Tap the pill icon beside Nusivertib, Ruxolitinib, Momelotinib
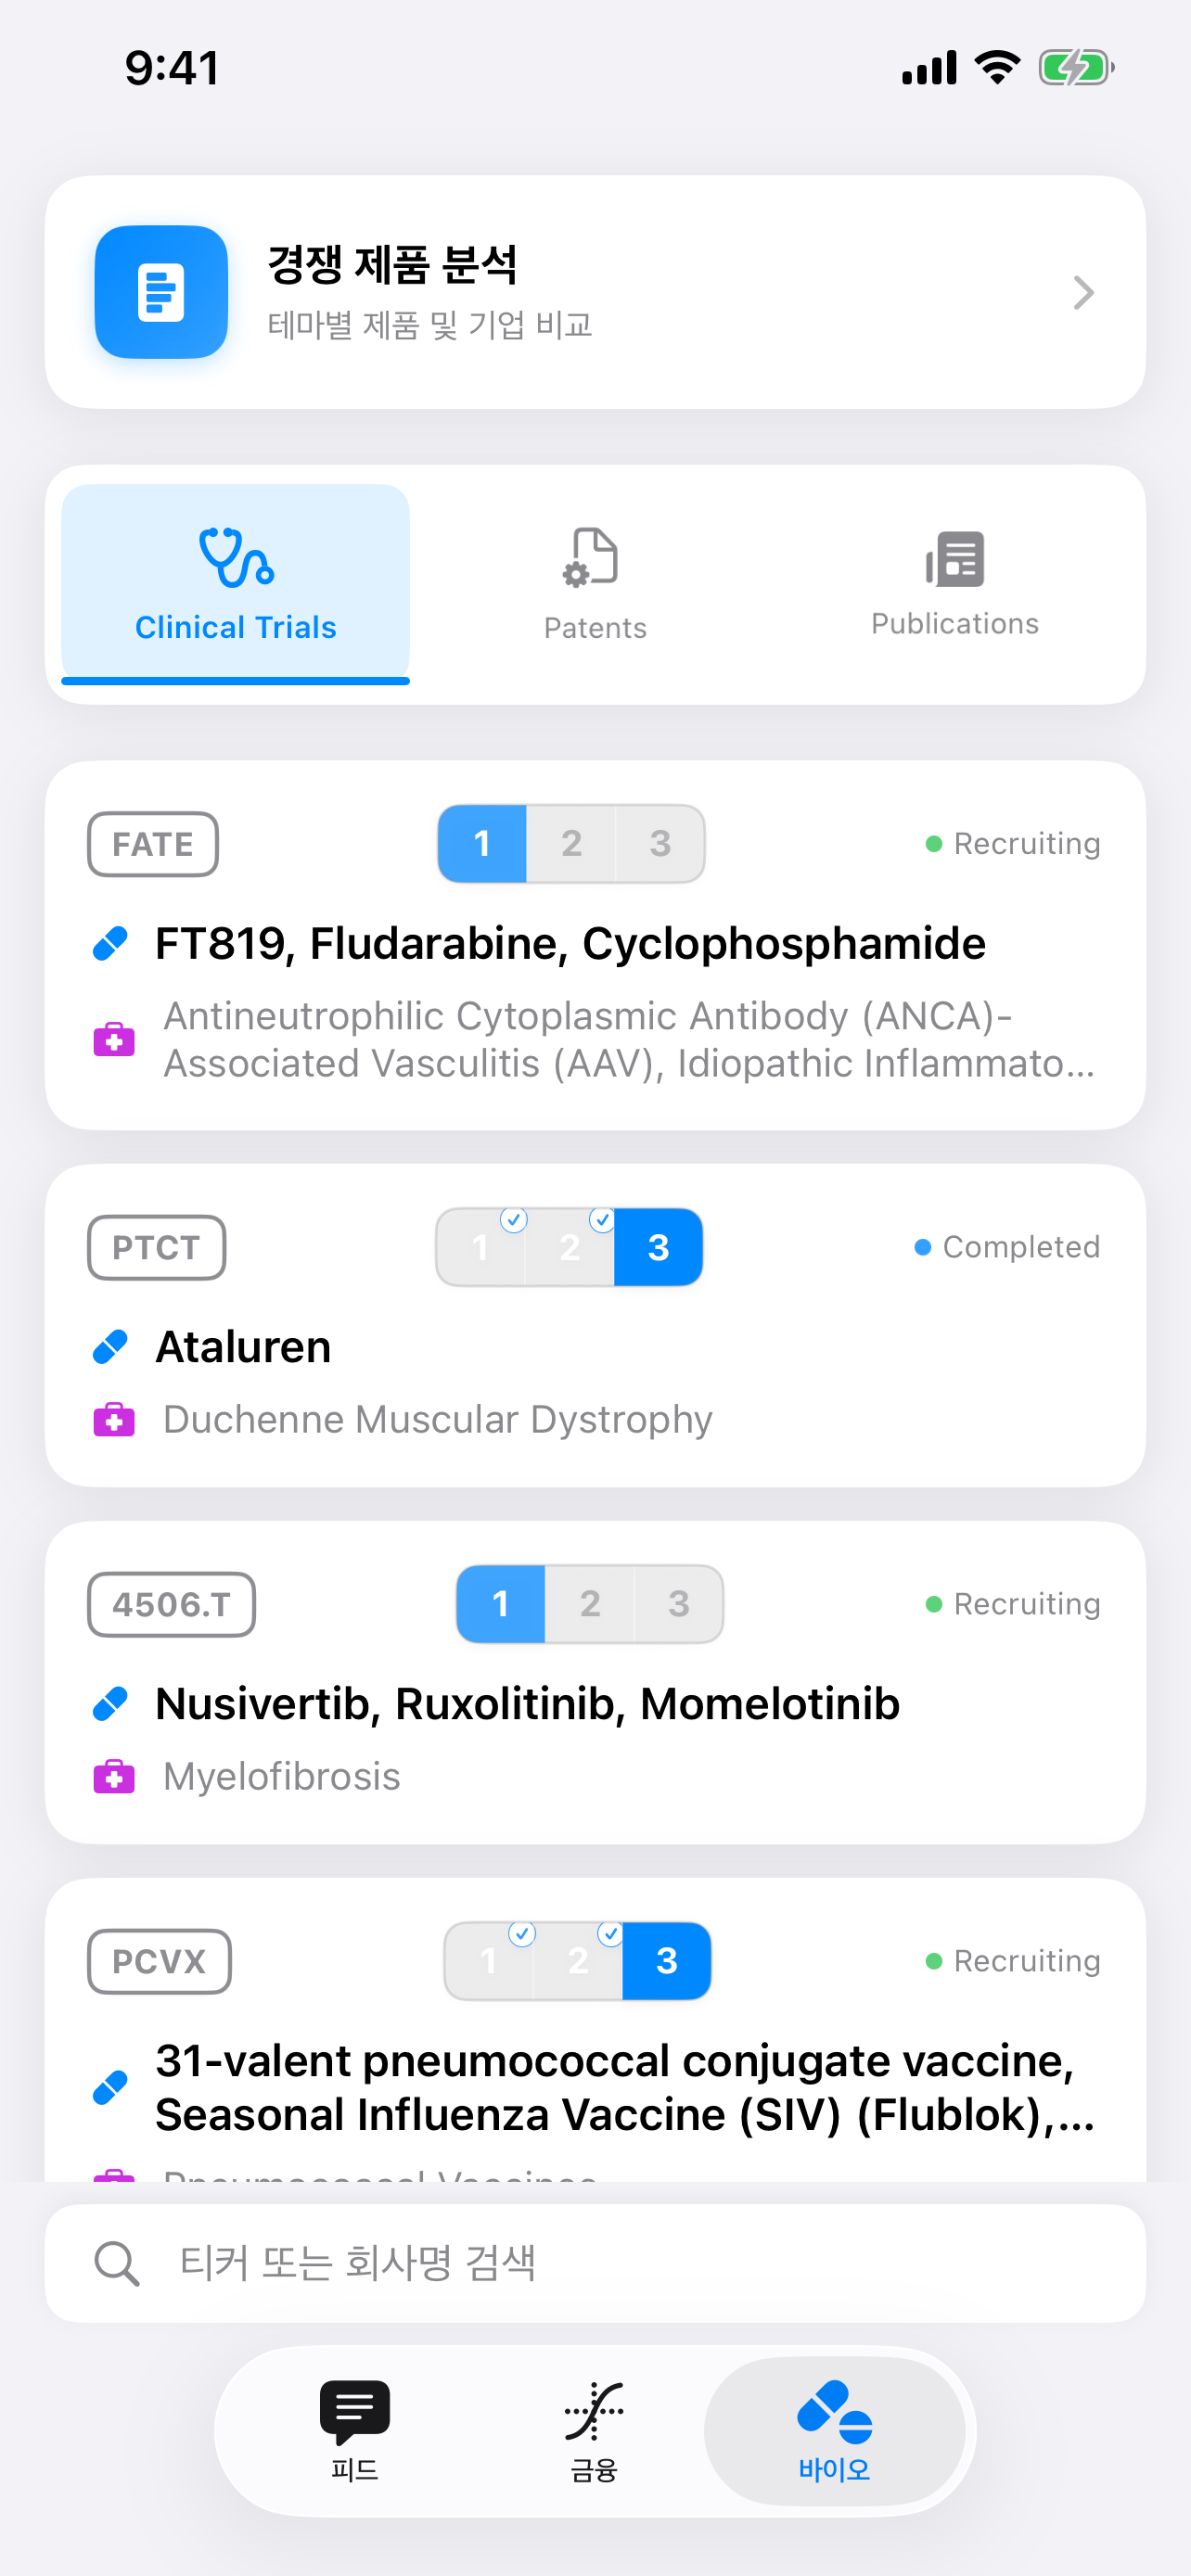1191x2576 pixels. (110, 1704)
